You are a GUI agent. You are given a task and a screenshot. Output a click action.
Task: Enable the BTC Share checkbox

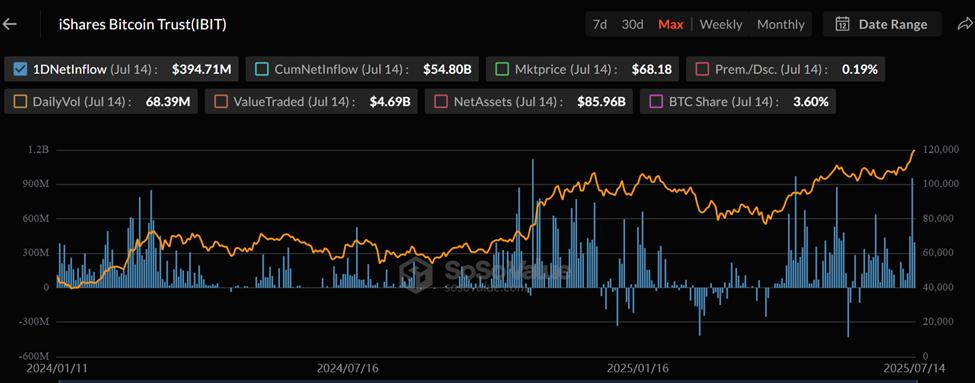[655, 102]
